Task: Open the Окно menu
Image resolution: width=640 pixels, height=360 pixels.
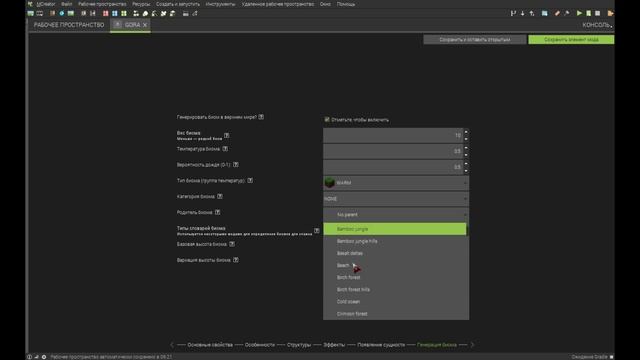Action: 325,4
